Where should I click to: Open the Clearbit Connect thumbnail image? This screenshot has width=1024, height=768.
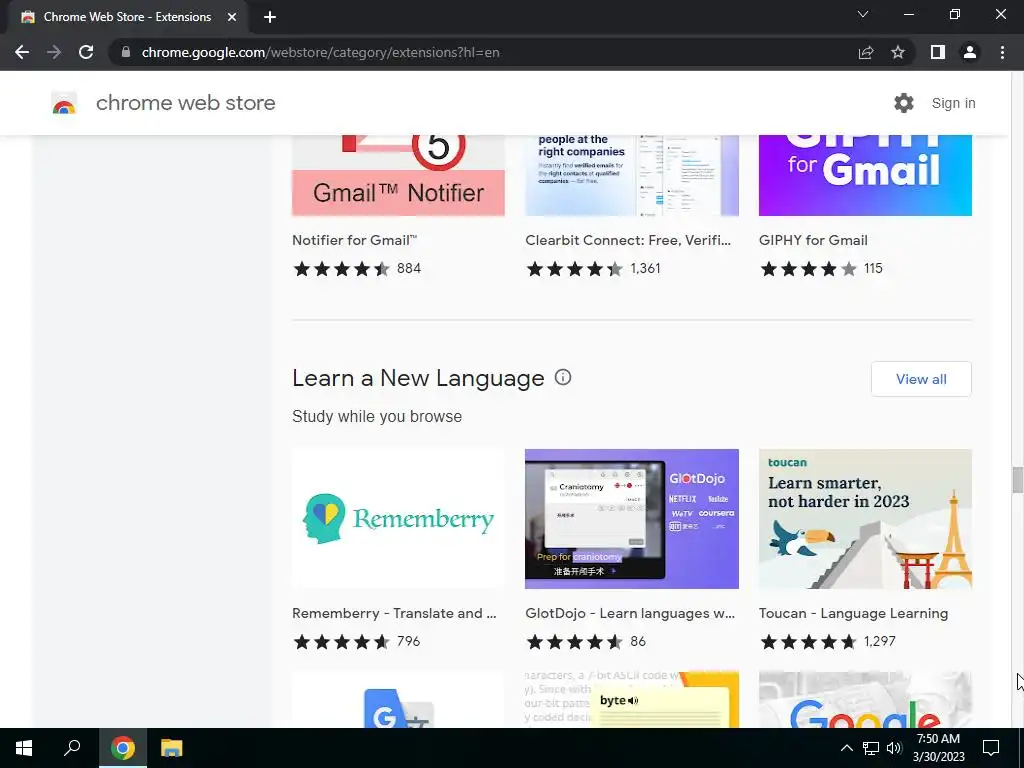632,175
